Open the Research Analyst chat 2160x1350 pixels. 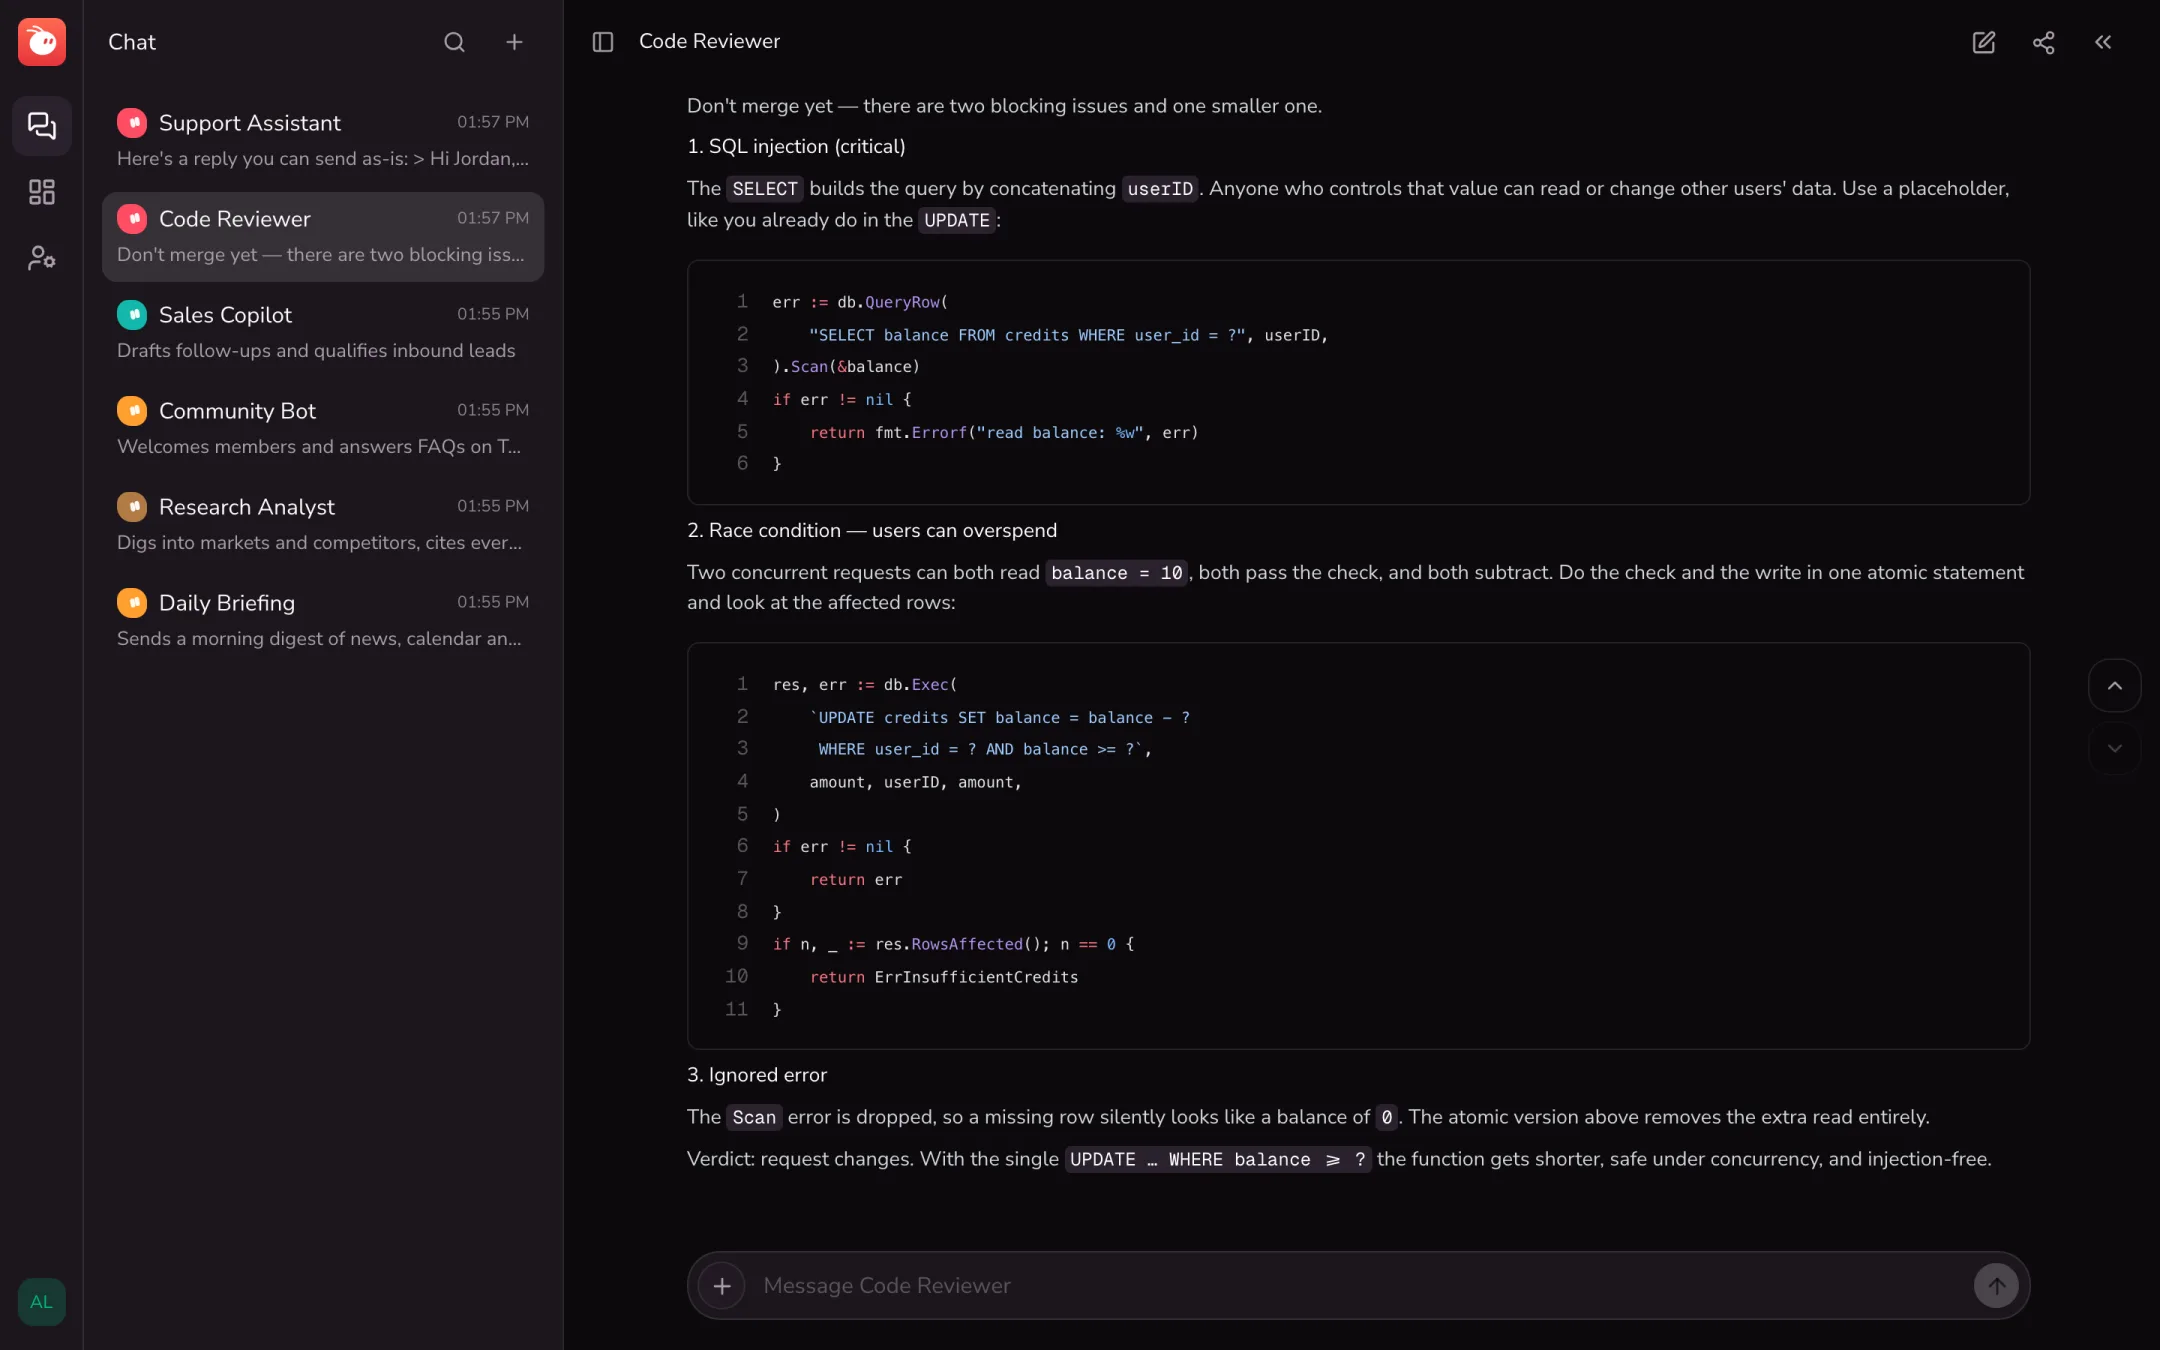(x=323, y=524)
